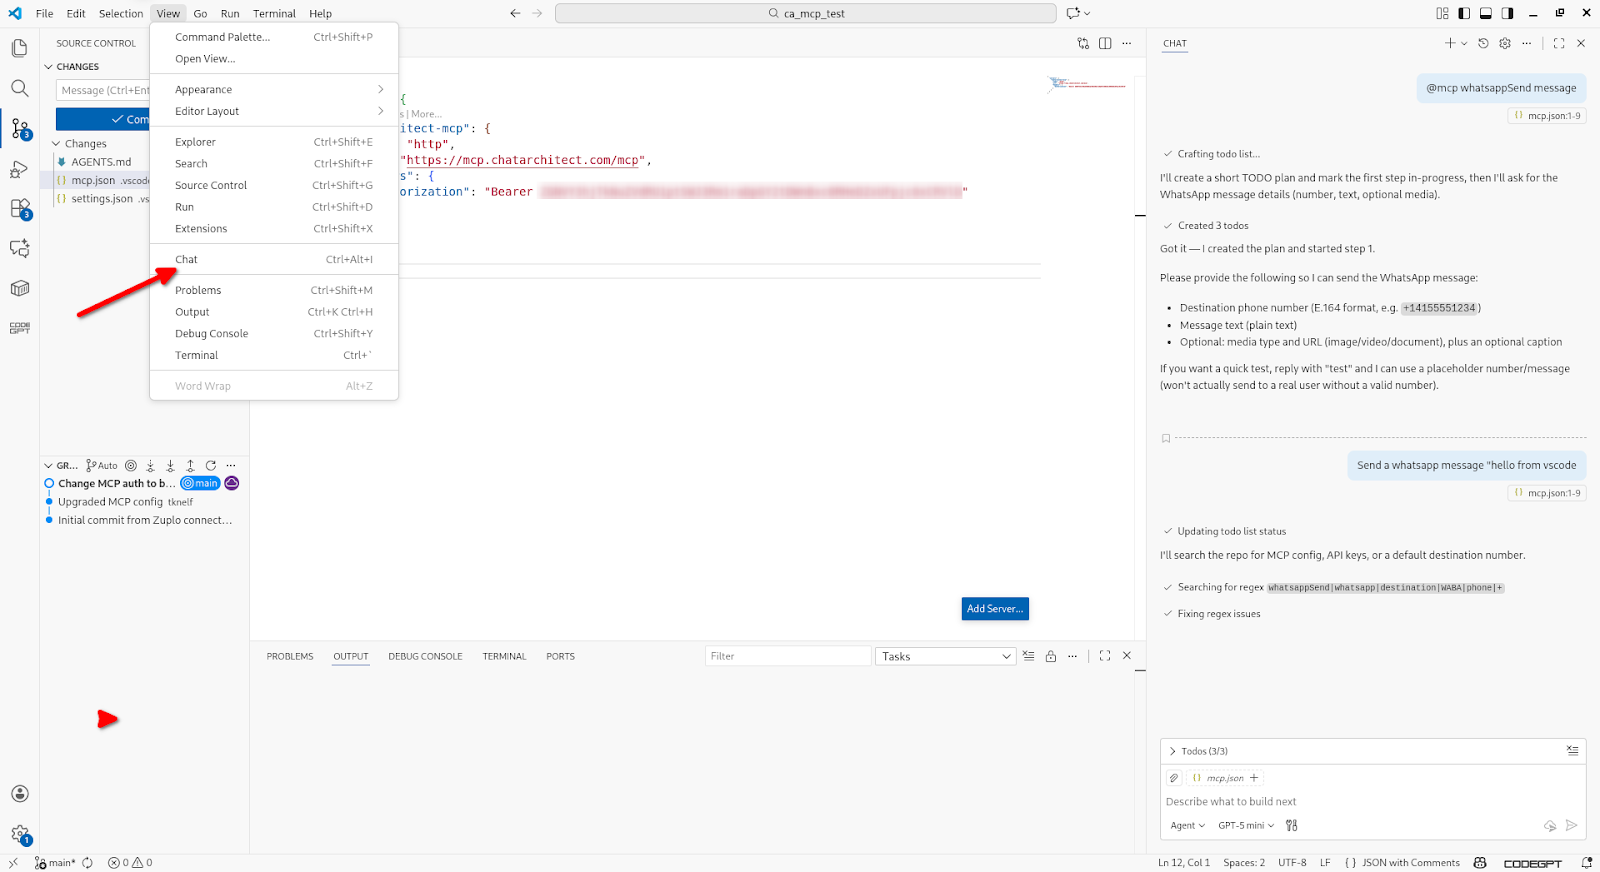Open Run and Debug in the activity bar

(x=19, y=169)
